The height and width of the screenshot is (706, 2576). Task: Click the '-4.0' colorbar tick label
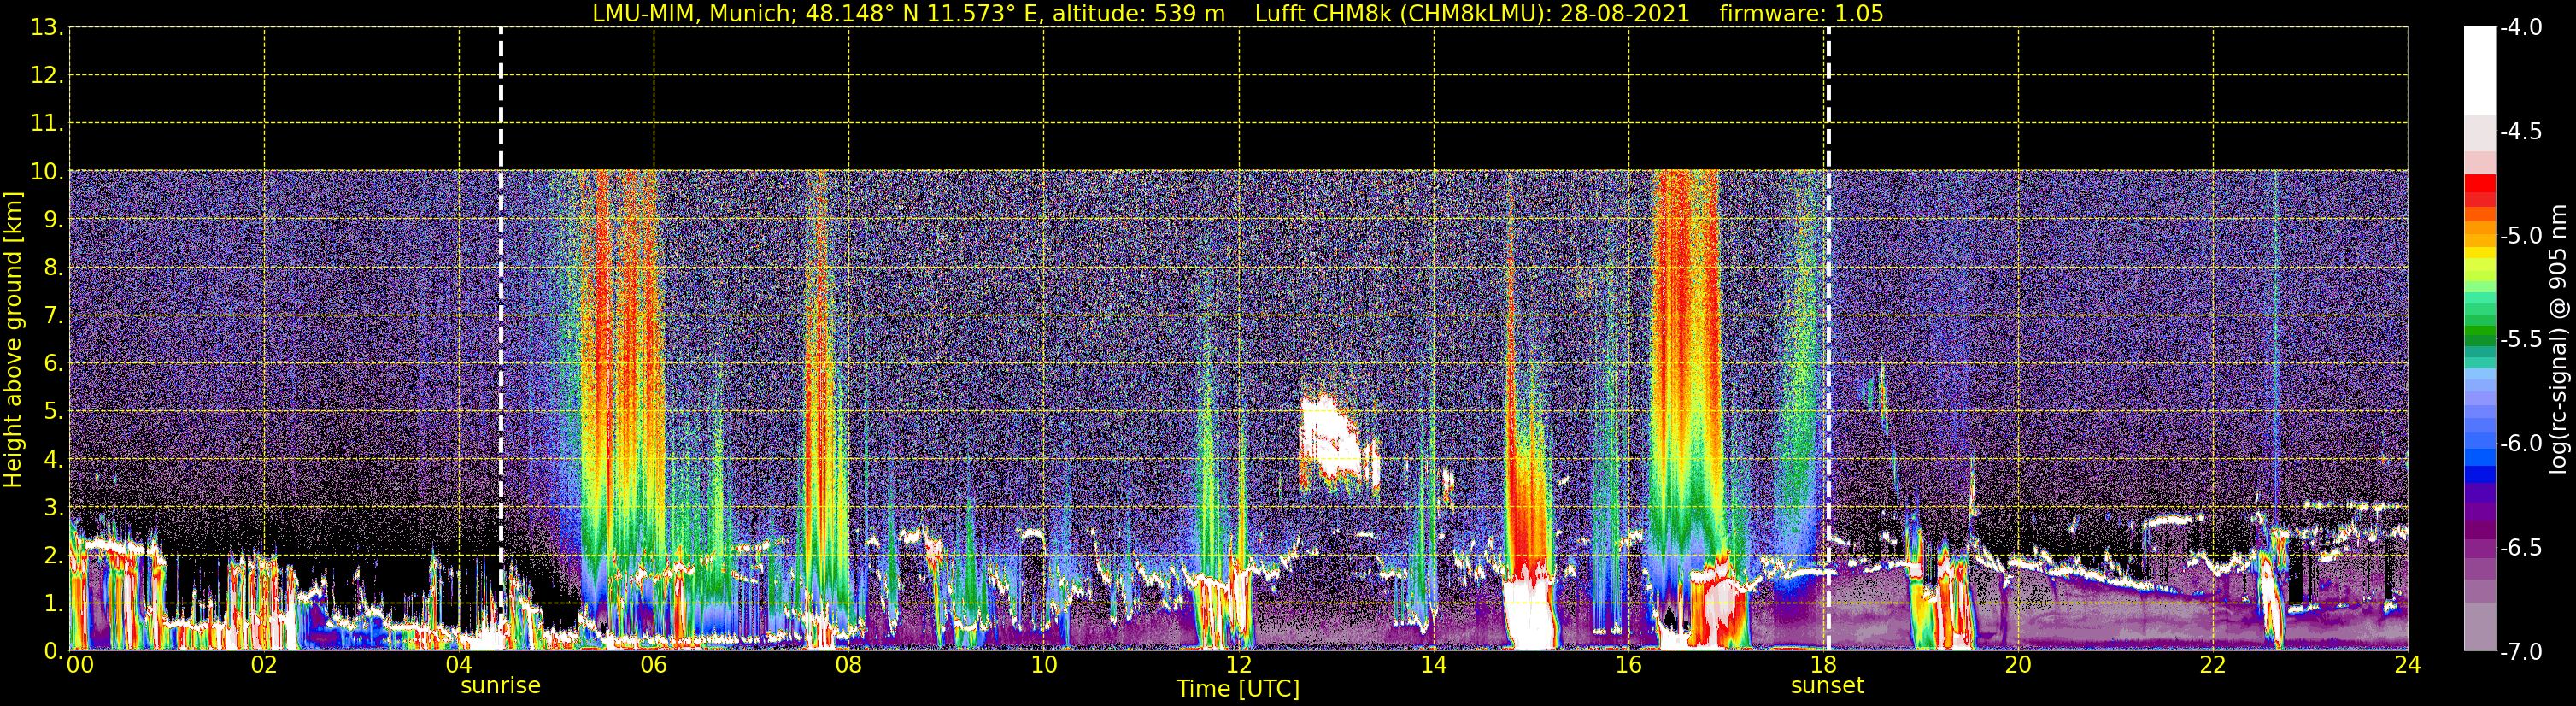2521,28
